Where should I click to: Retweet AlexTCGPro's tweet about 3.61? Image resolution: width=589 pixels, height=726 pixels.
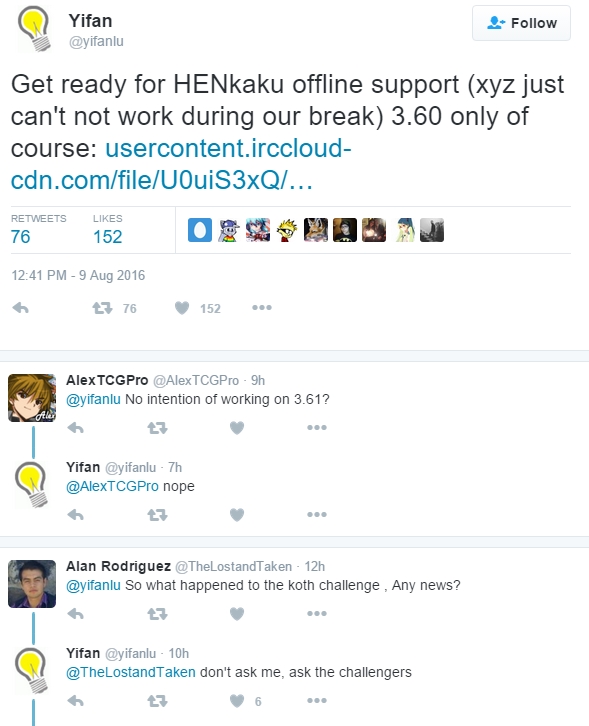coord(157,428)
